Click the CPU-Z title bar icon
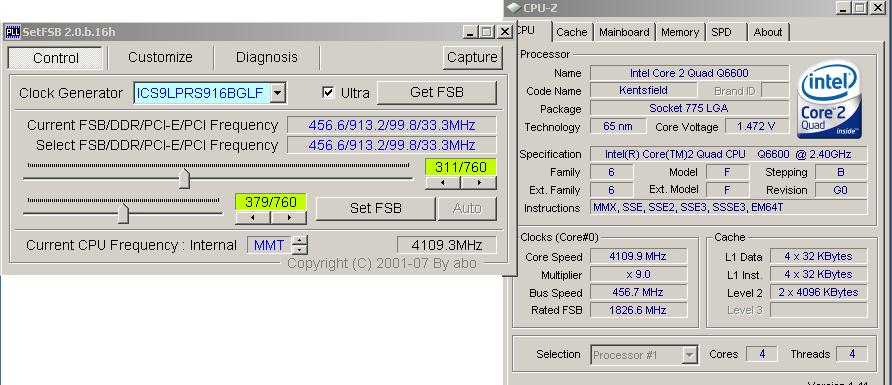892x385 pixels. [x=514, y=8]
